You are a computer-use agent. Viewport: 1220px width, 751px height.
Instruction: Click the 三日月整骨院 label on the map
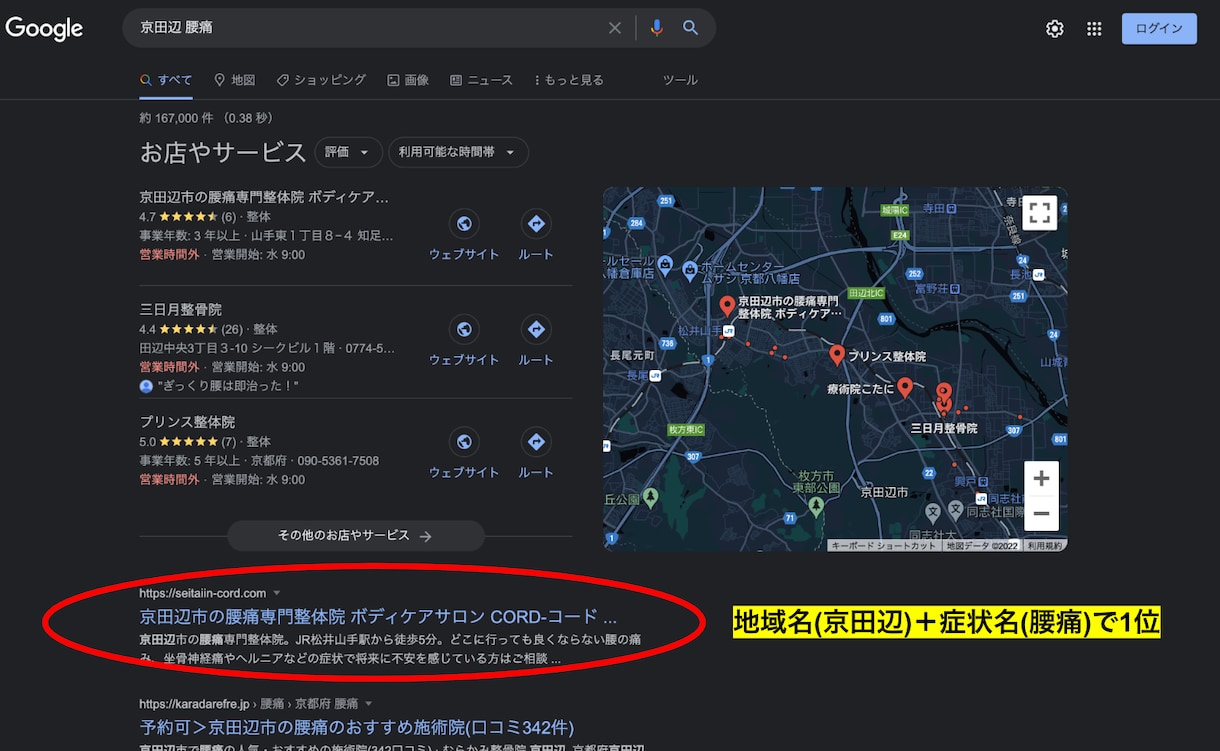coord(943,428)
